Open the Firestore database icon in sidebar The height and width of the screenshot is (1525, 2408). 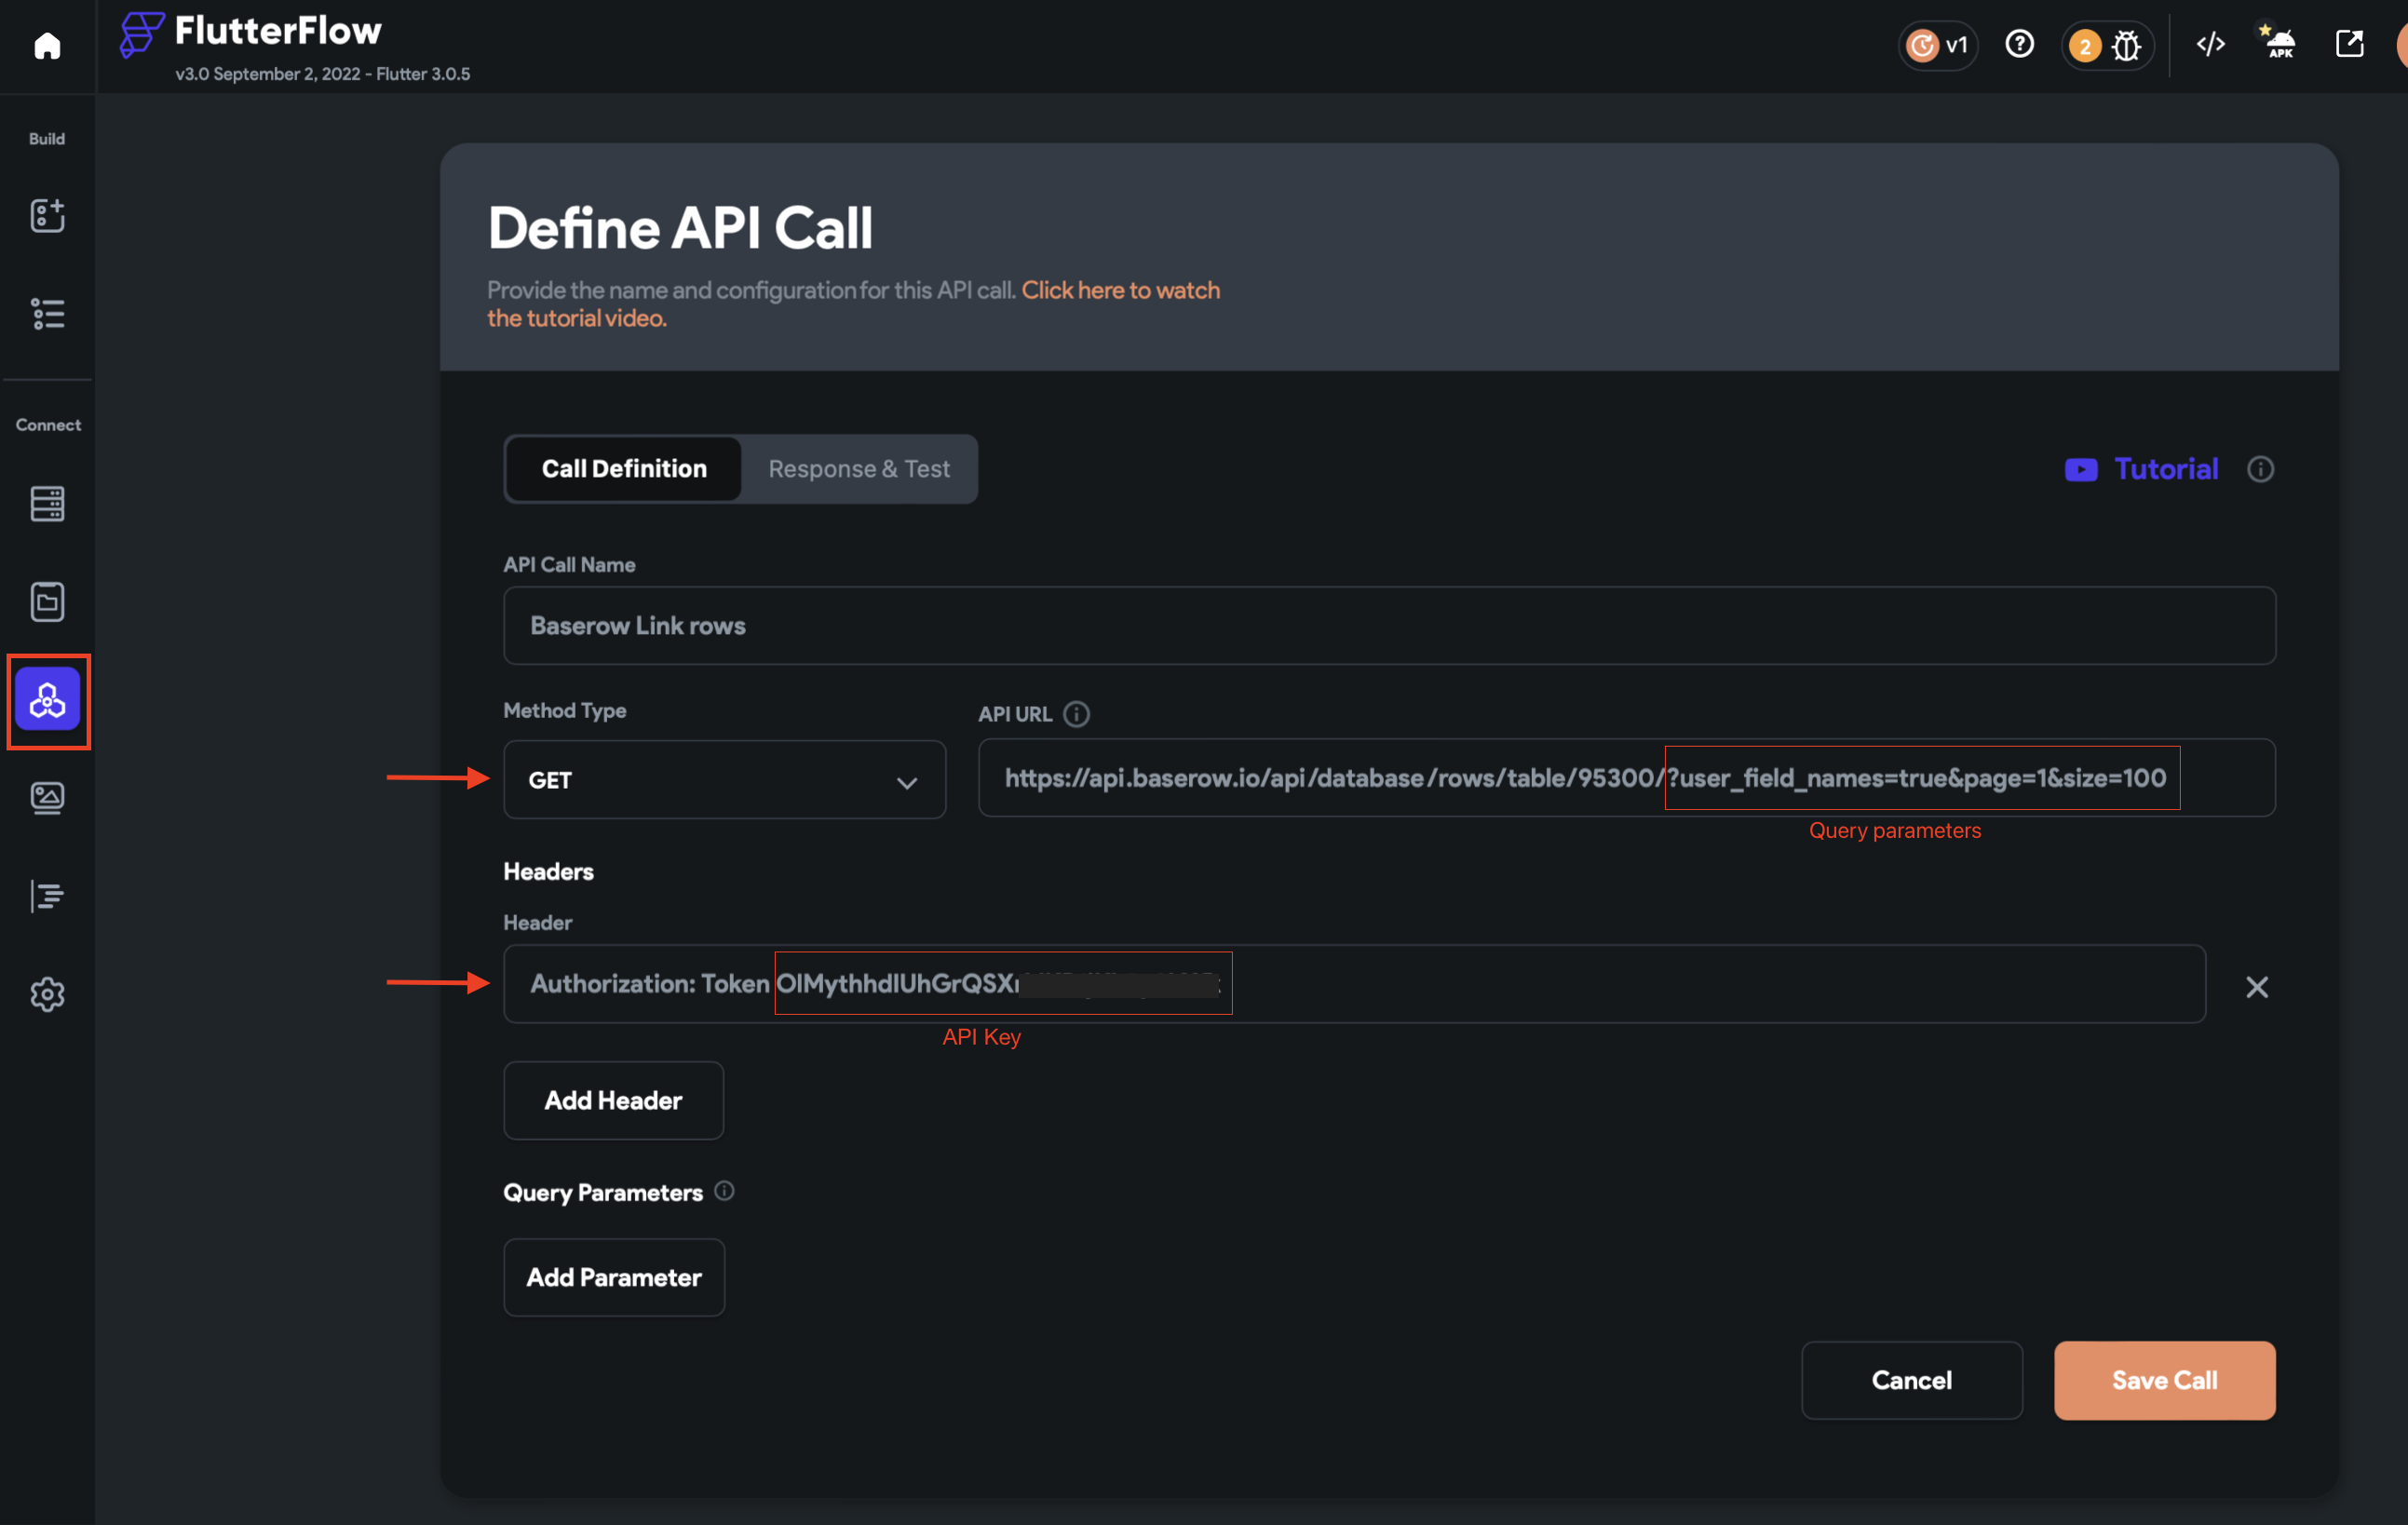click(47, 504)
